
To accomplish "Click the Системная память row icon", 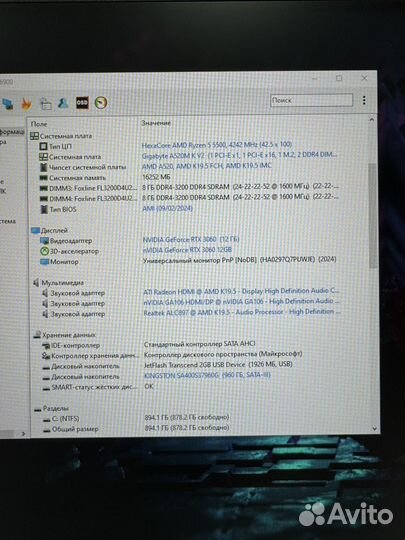I will (x=44, y=178).
